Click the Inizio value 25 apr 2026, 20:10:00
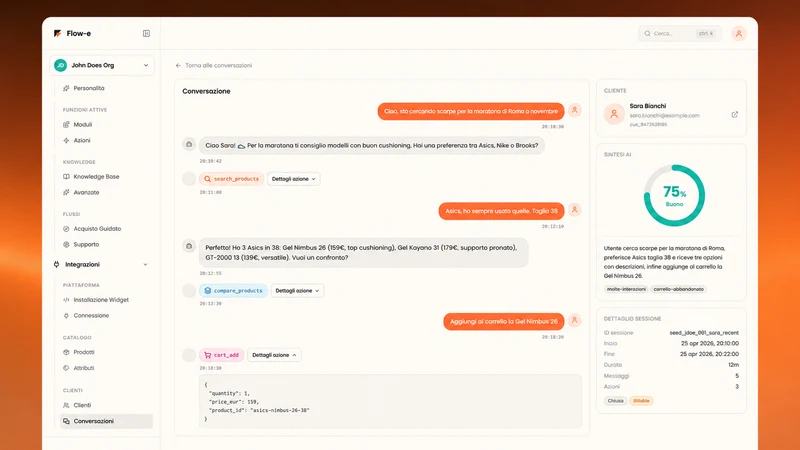Screen dimensions: 800x450 pyautogui.click(x=710, y=343)
